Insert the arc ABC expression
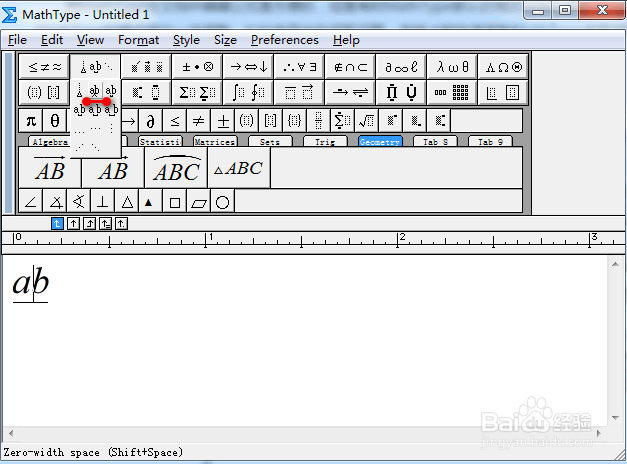This screenshot has width=627, height=464. (x=176, y=168)
